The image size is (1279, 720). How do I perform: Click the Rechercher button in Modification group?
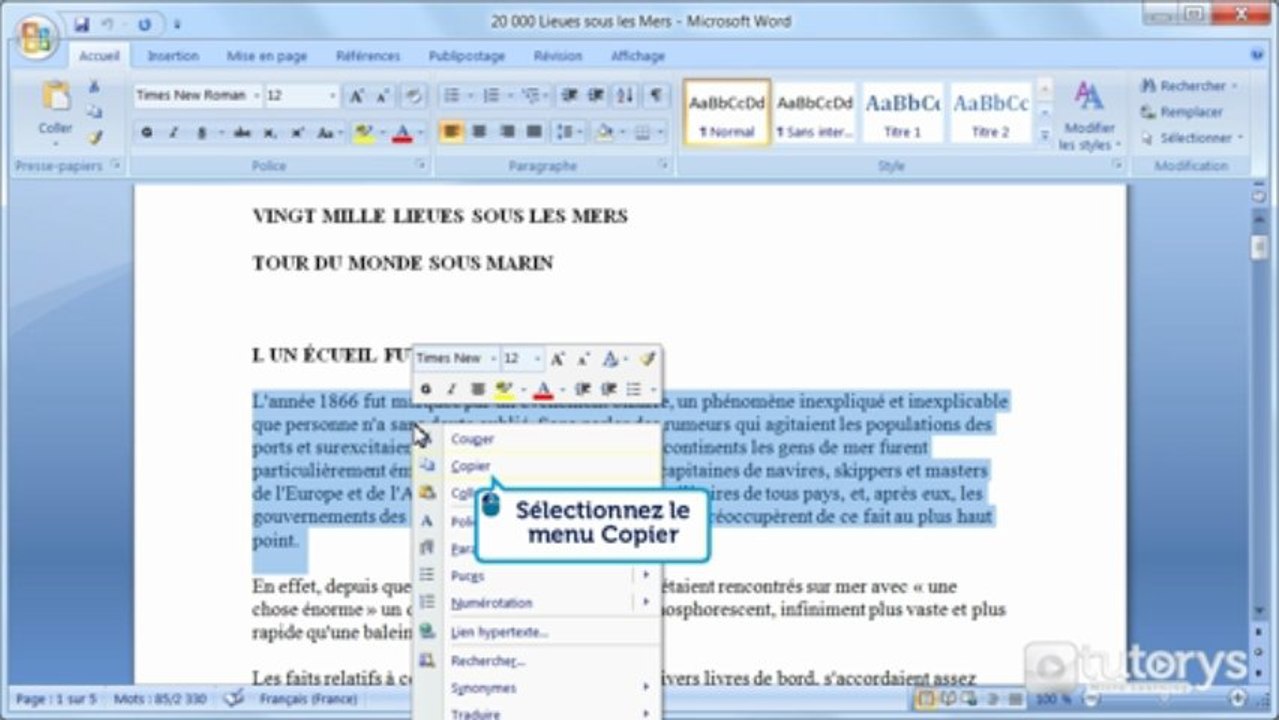click(x=1189, y=86)
